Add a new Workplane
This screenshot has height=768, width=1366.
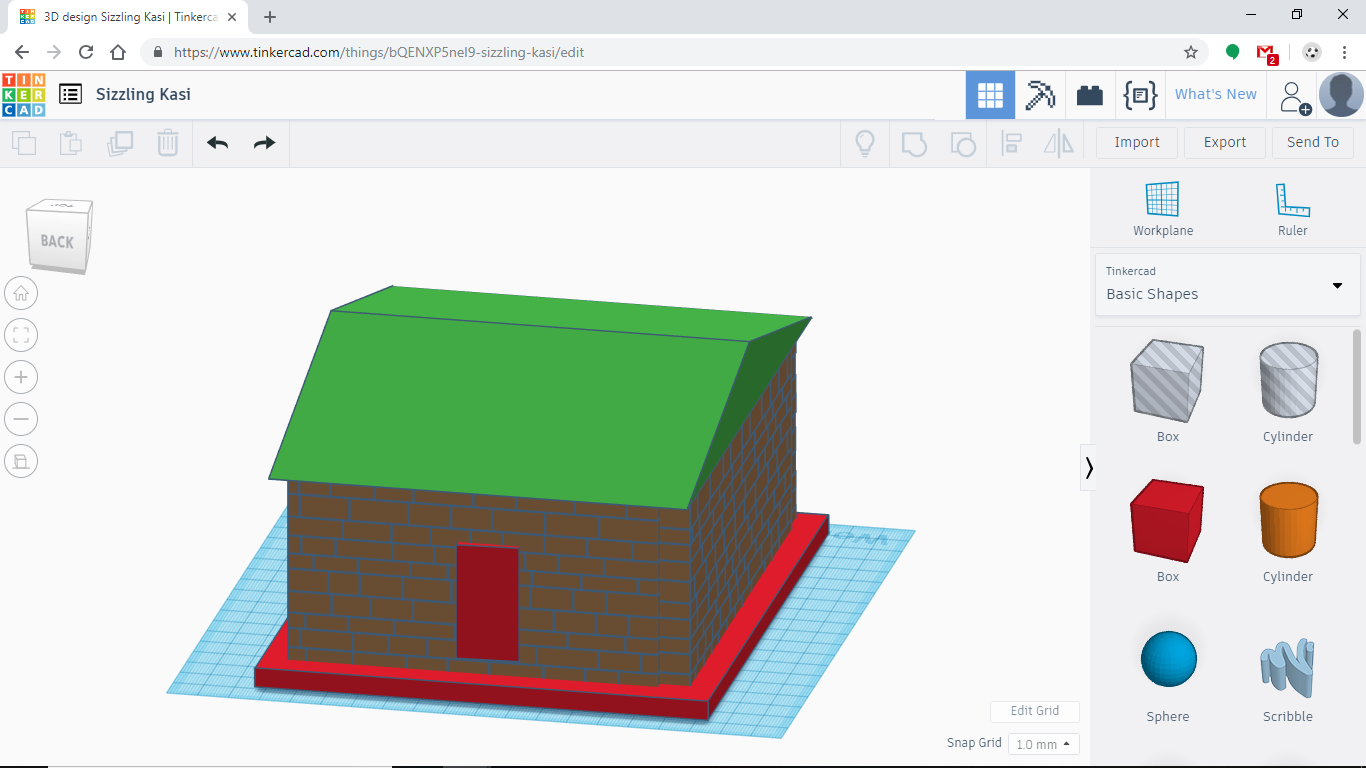pyautogui.click(x=1162, y=207)
